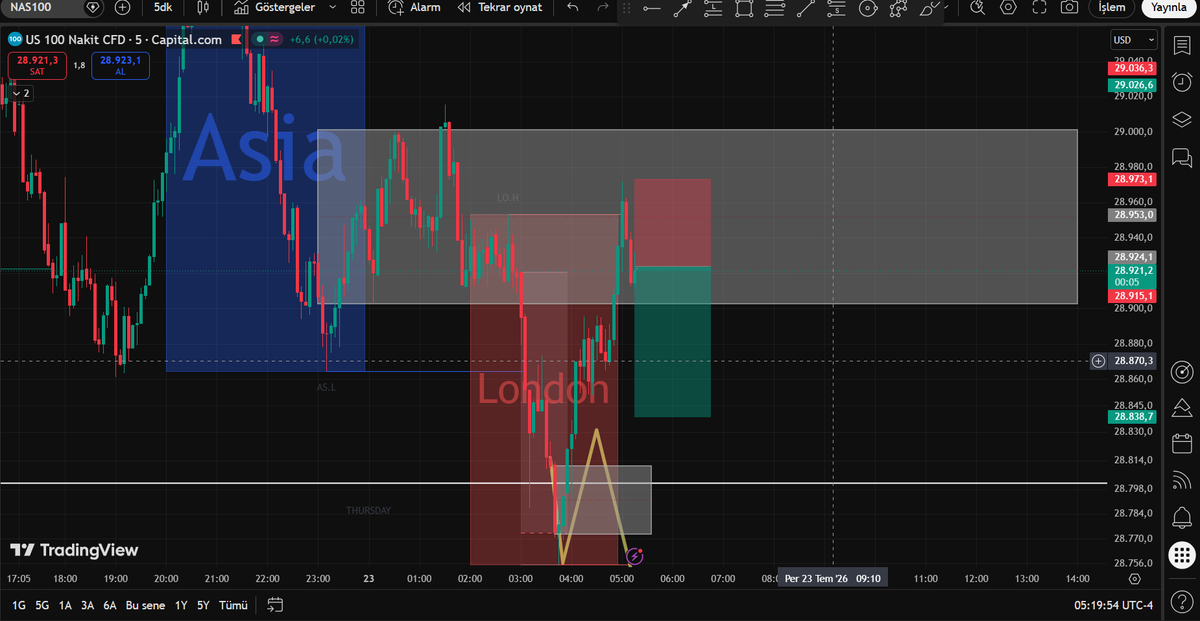Expand the collapsed indicators legend

point(19,93)
